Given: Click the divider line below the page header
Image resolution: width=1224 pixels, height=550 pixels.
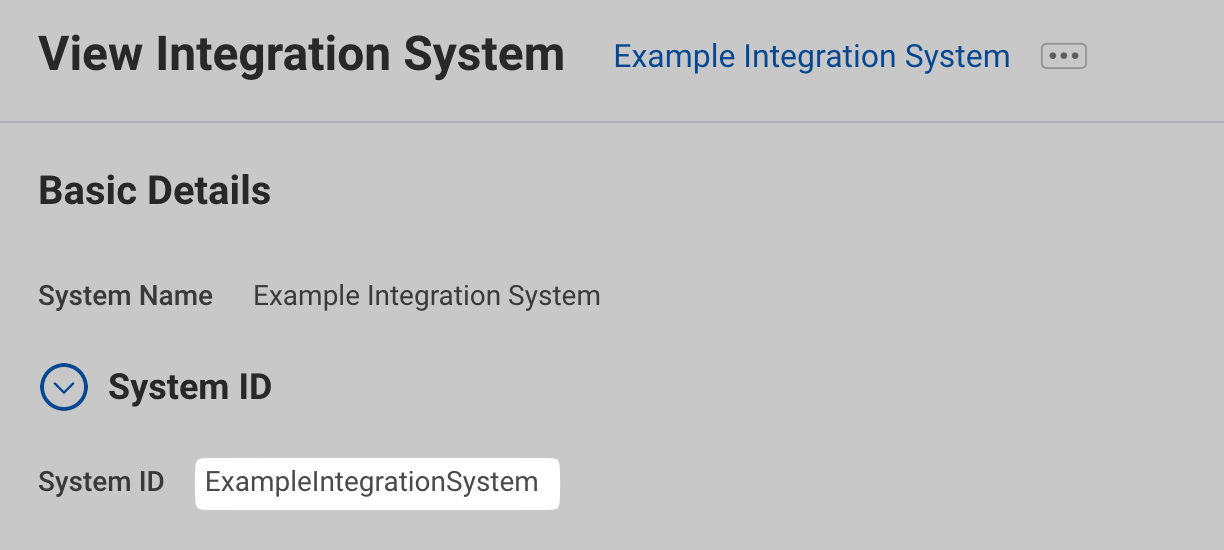Looking at the screenshot, I should point(612,122).
